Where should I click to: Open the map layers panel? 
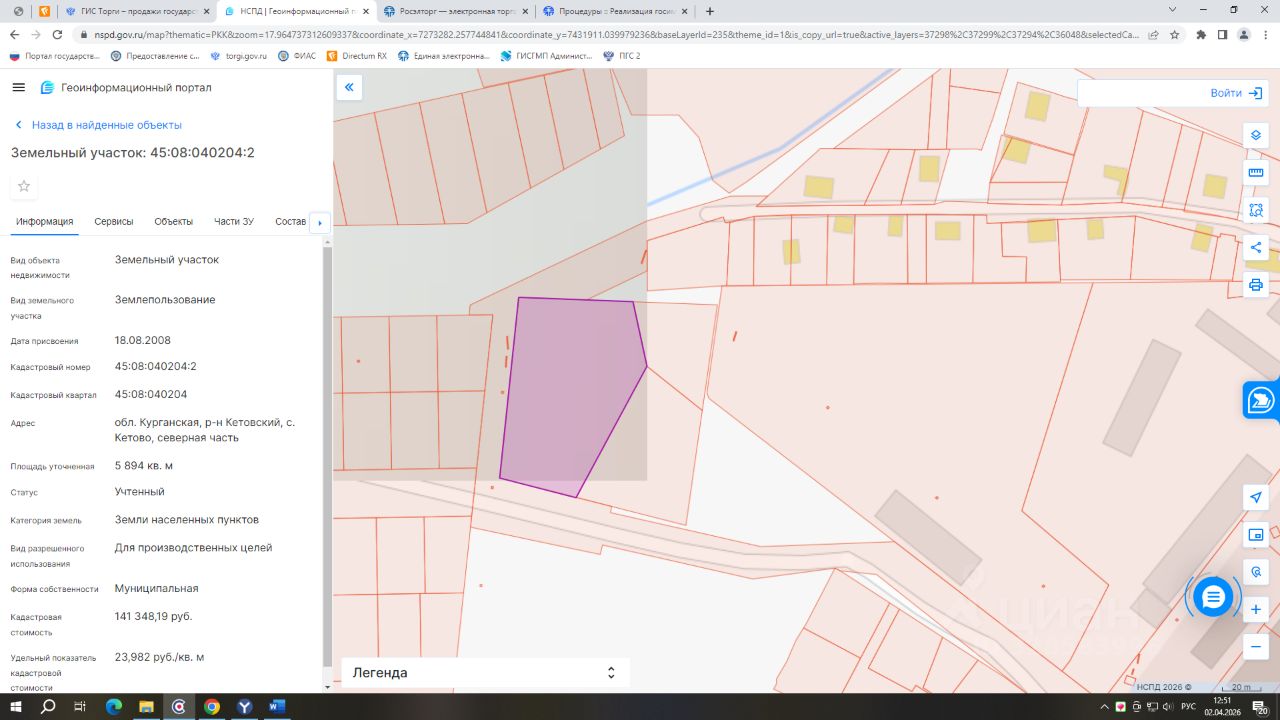coord(1256,136)
